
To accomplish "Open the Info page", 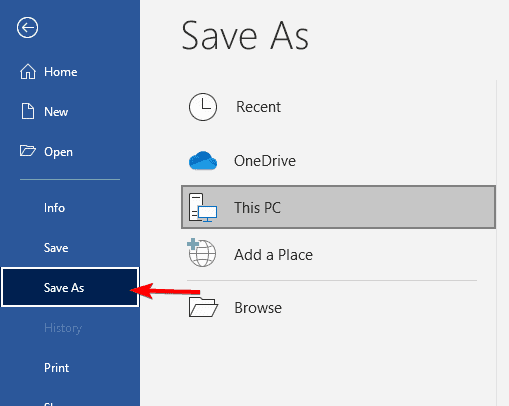I will click(x=54, y=208).
